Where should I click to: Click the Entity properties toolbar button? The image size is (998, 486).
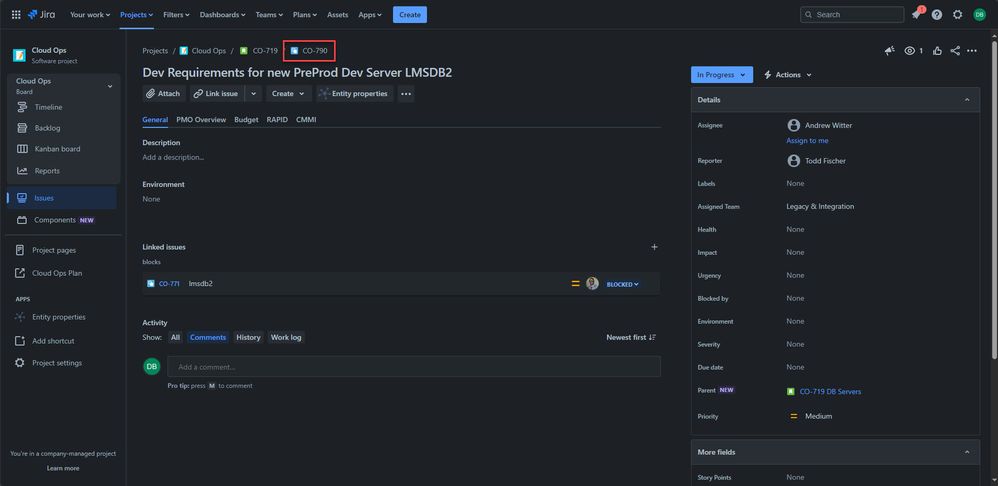[x=355, y=94]
